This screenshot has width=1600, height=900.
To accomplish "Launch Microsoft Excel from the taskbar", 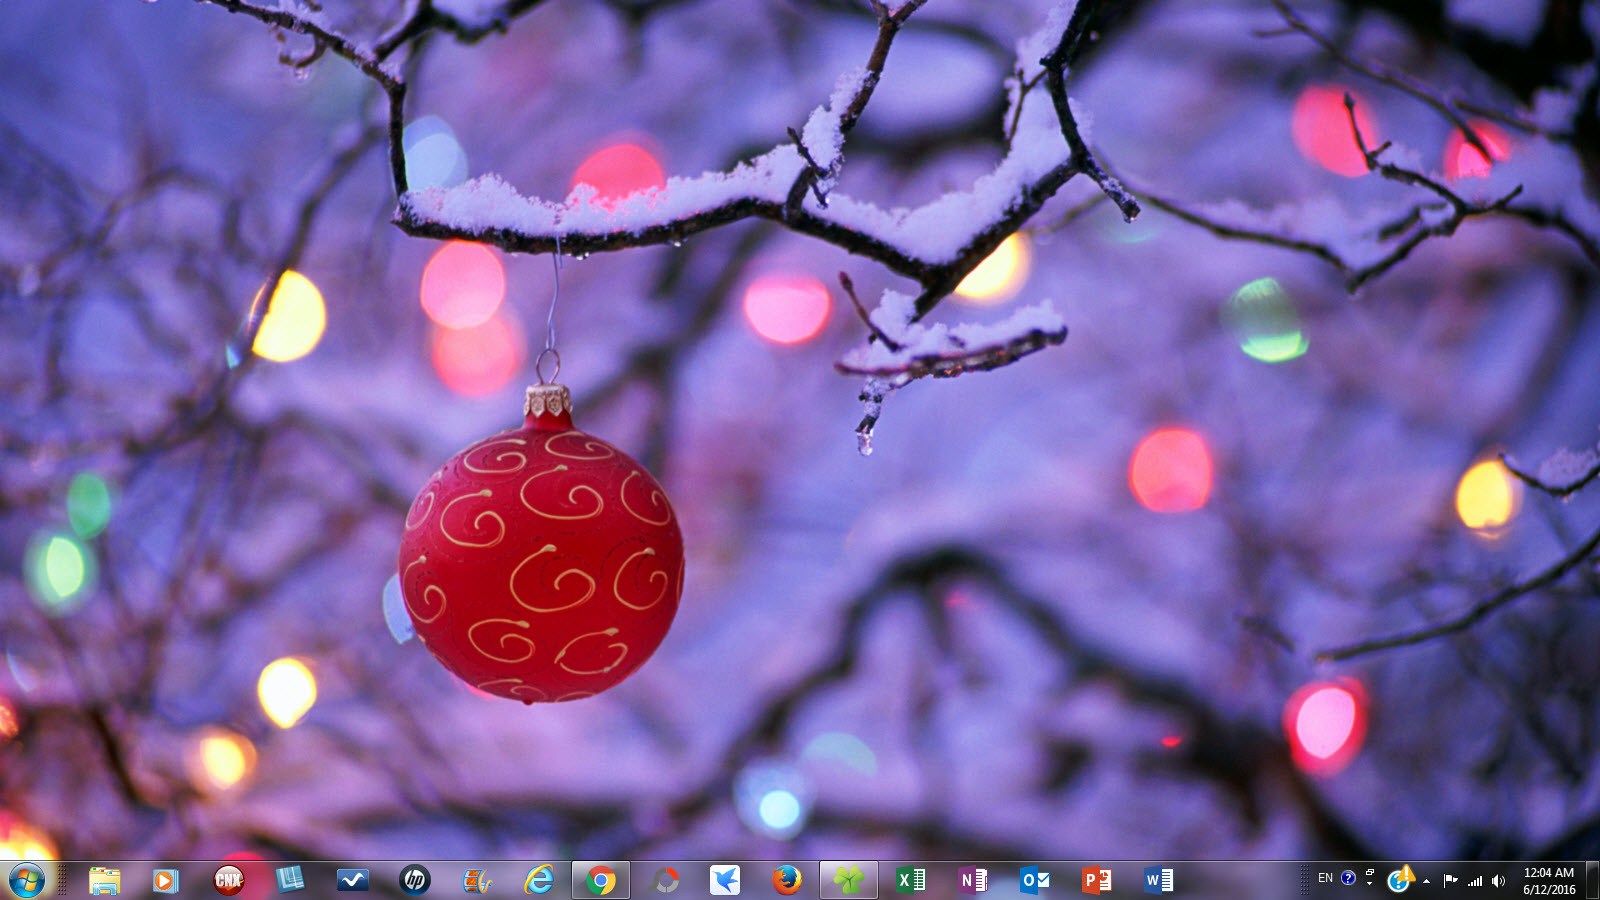I will [x=911, y=880].
